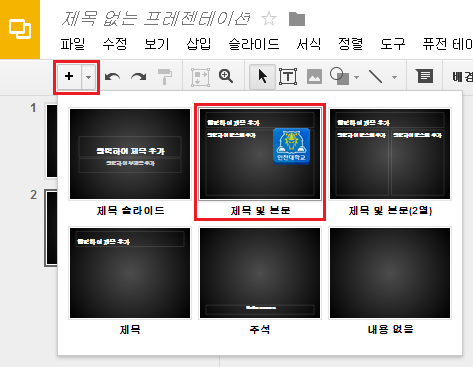The height and width of the screenshot is (367, 473).
Task: Select slide 1 in the filmstrip
Action: [x=51, y=141]
